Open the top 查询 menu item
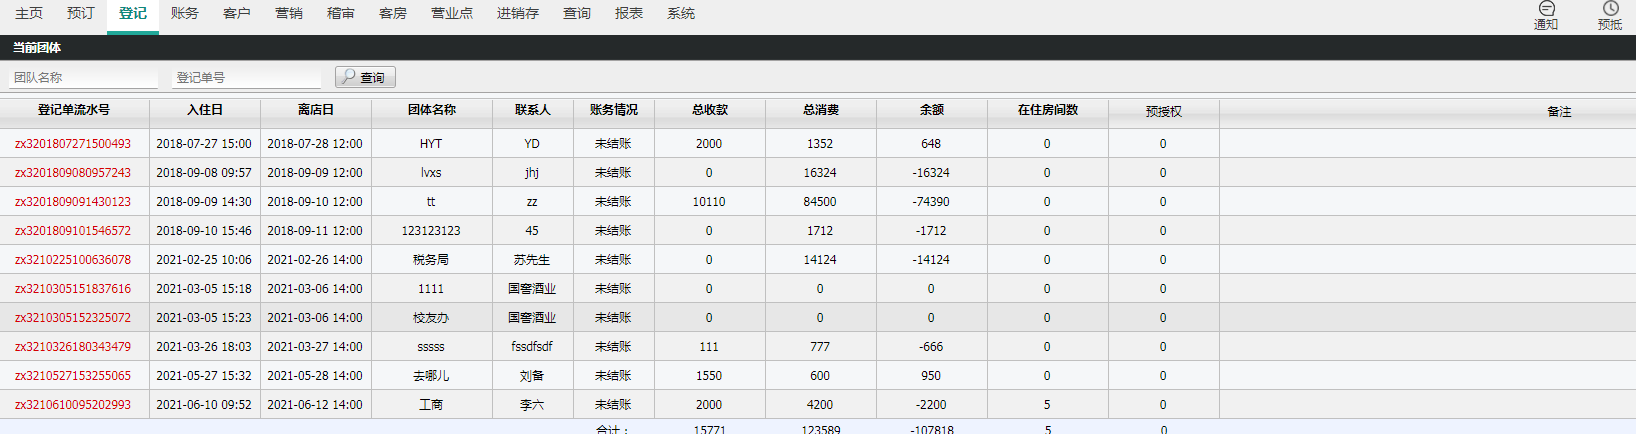Image resolution: width=1636 pixels, height=434 pixels. pos(577,13)
